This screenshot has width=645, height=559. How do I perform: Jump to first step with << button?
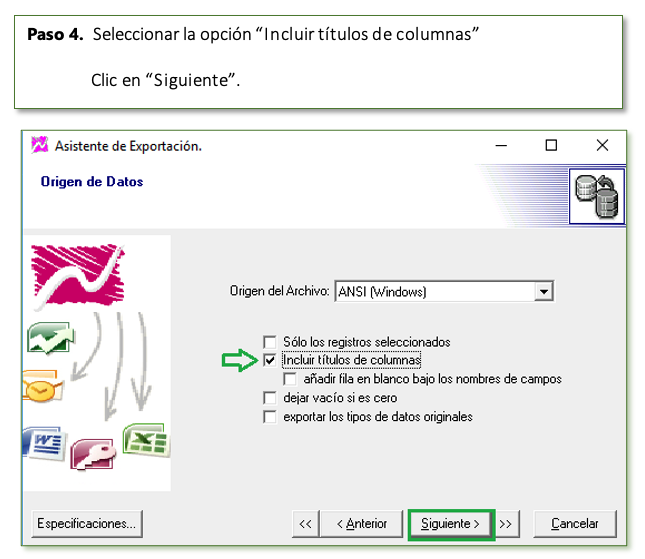[306, 524]
